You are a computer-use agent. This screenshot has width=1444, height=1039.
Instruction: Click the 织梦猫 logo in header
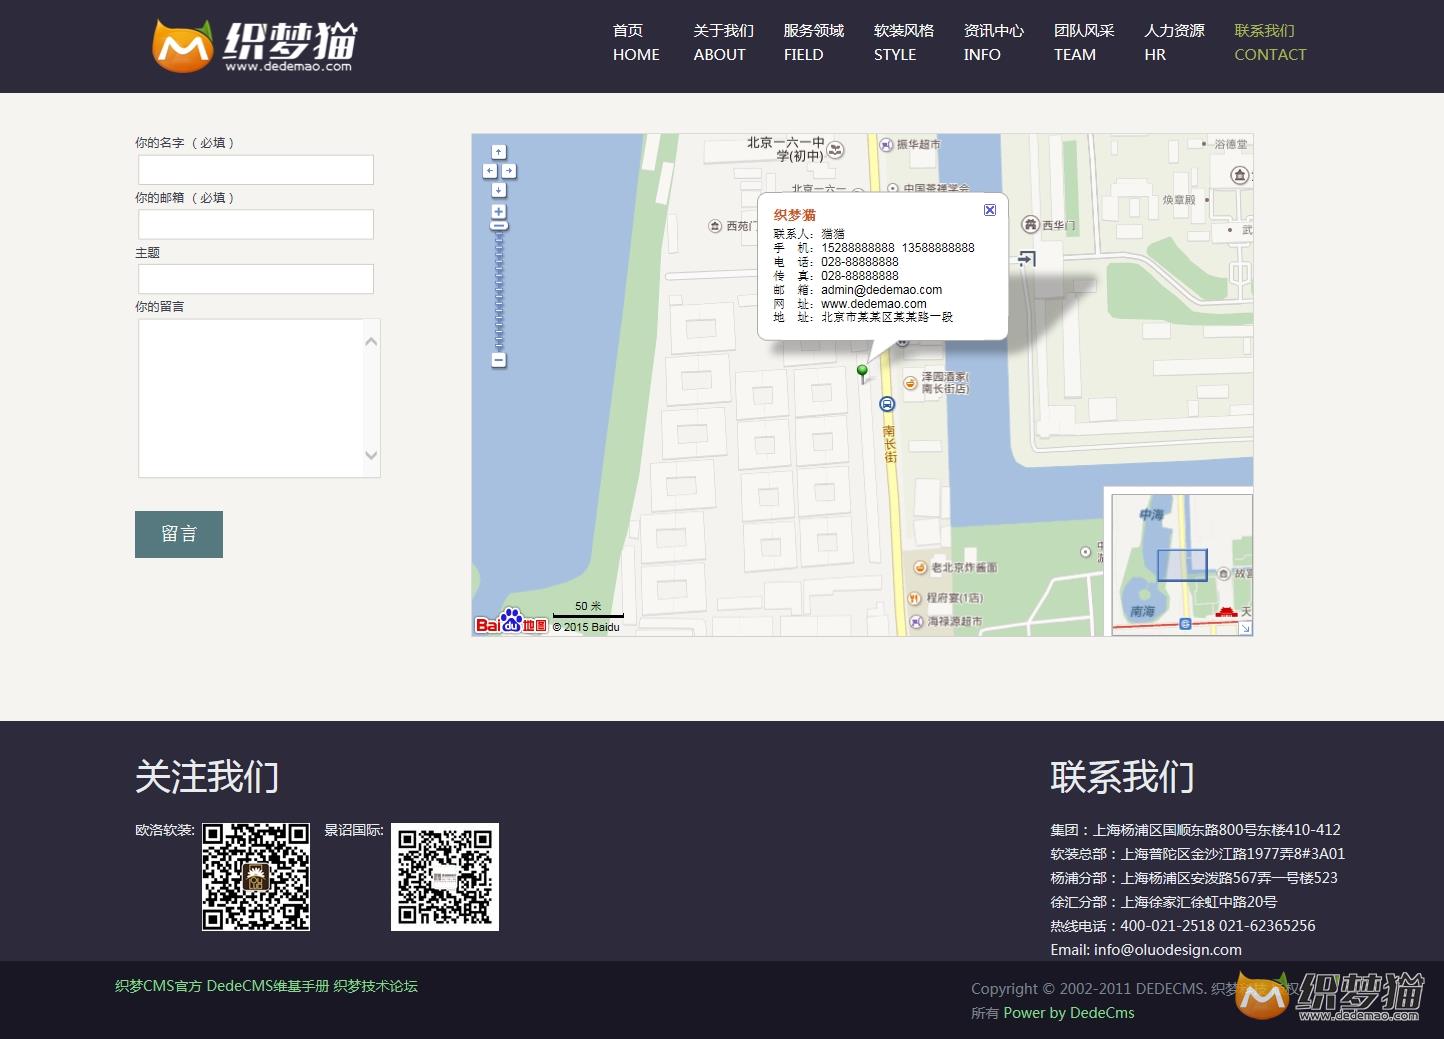[x=254, y=46]
